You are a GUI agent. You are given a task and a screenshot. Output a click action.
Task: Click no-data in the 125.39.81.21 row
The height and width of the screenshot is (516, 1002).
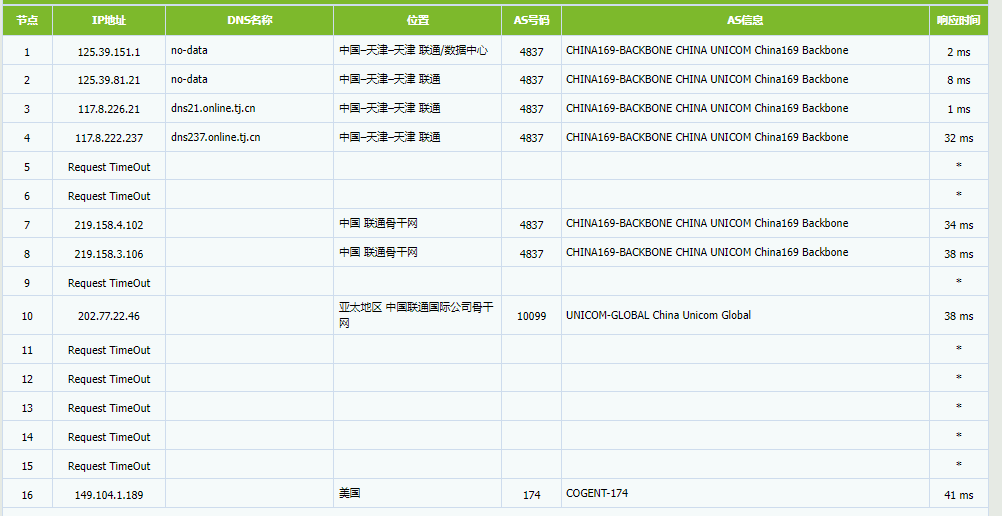point(189,79)
